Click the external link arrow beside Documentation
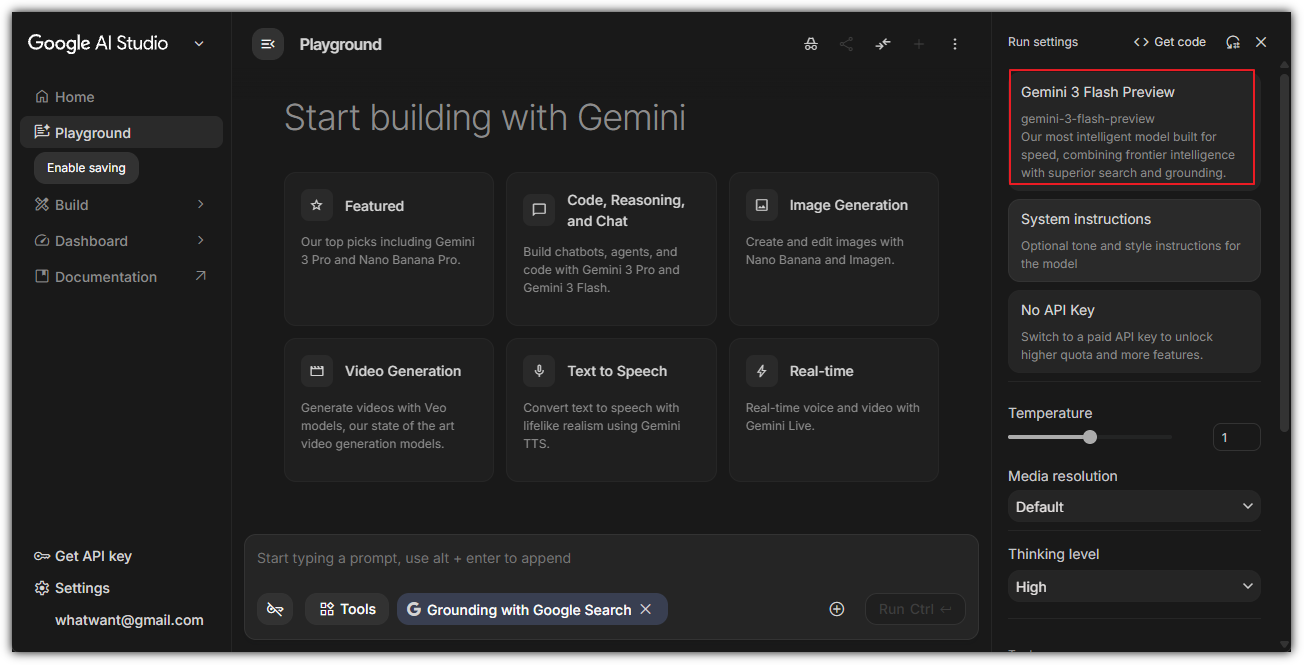 (x=200, y=276)
